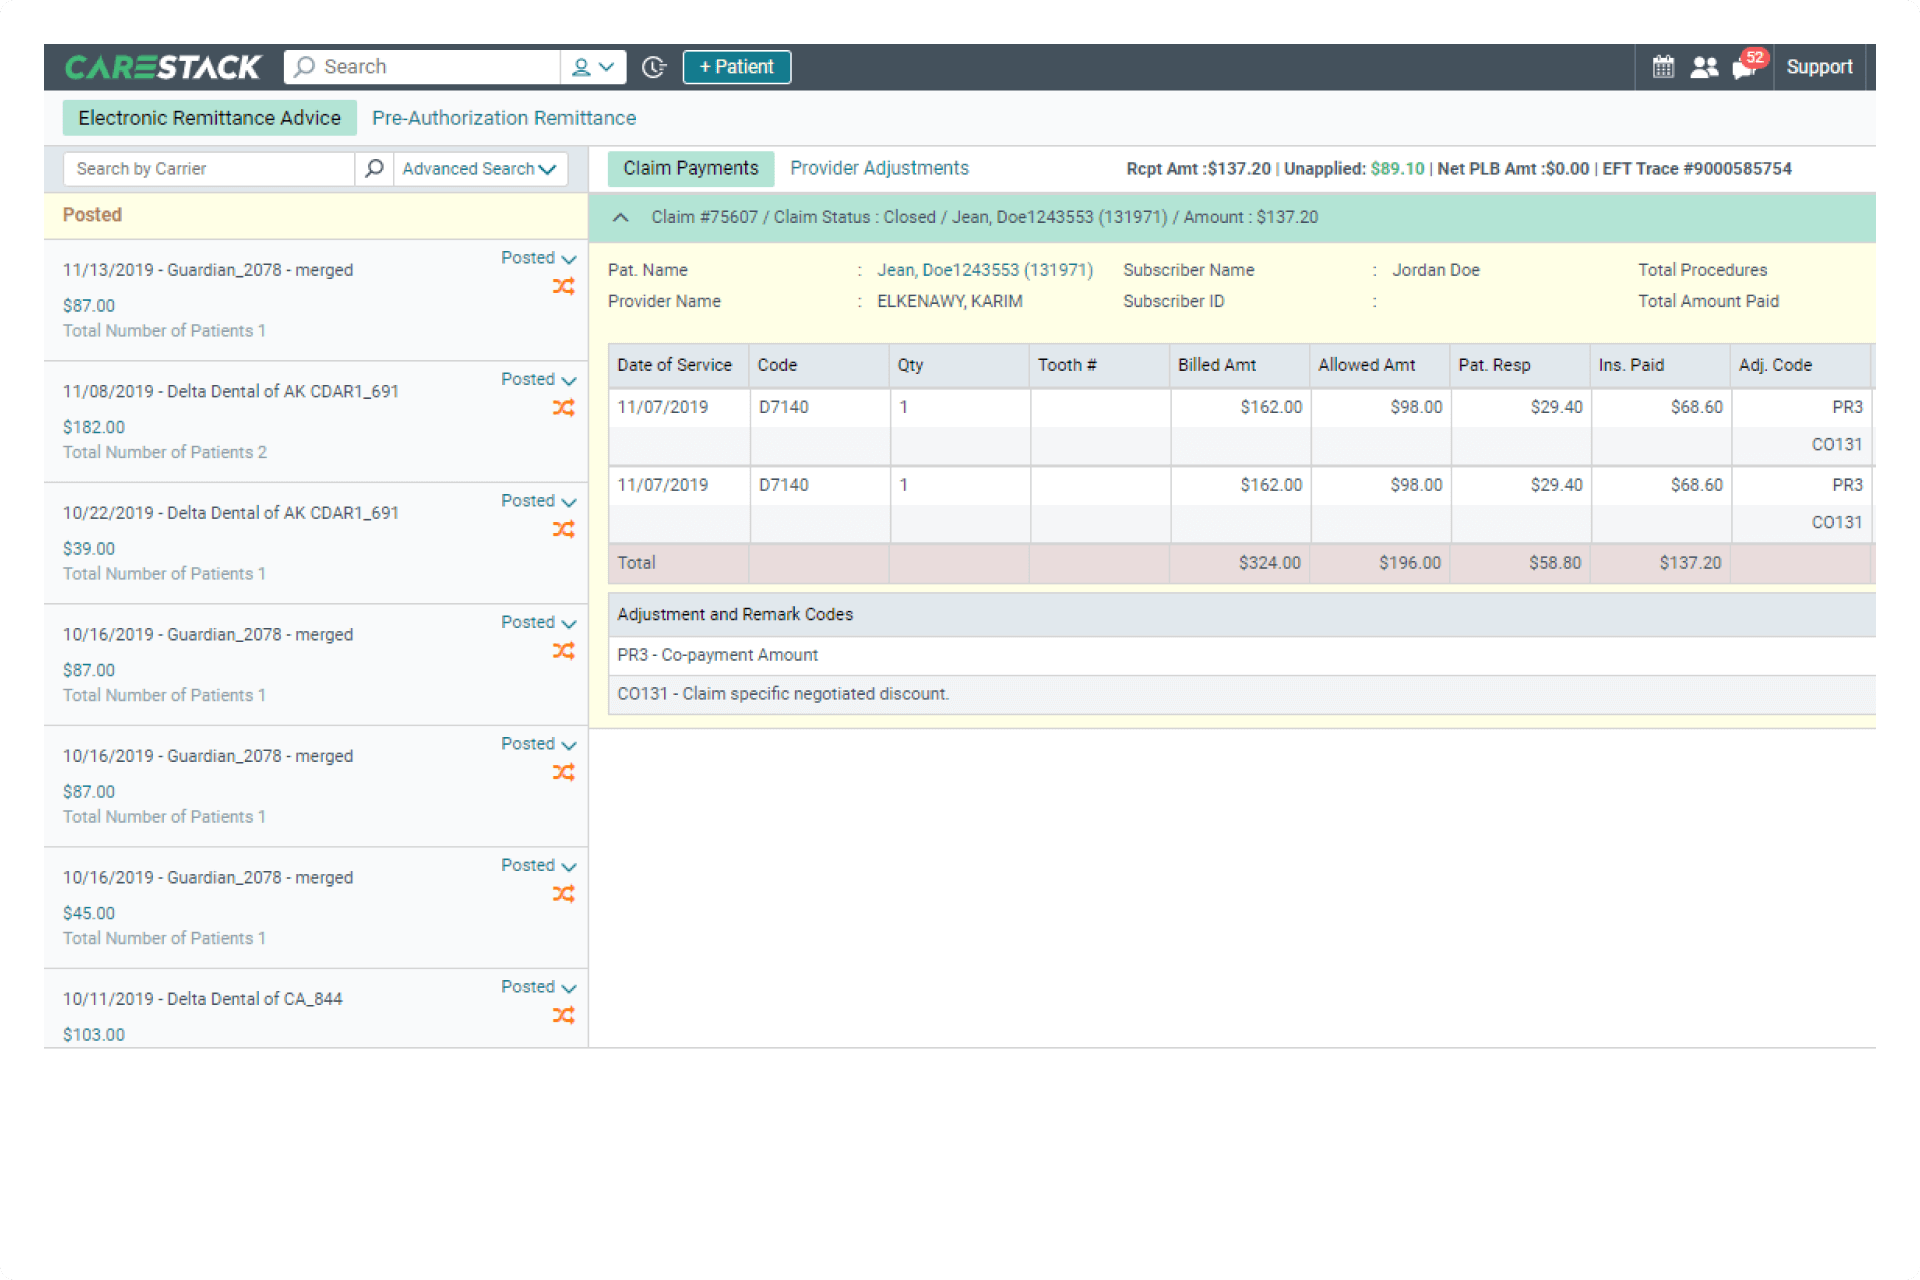Open notifications showing 52 unread messages
This screenshot has width=1920, height=1280.
click(x=1745, y=68)
